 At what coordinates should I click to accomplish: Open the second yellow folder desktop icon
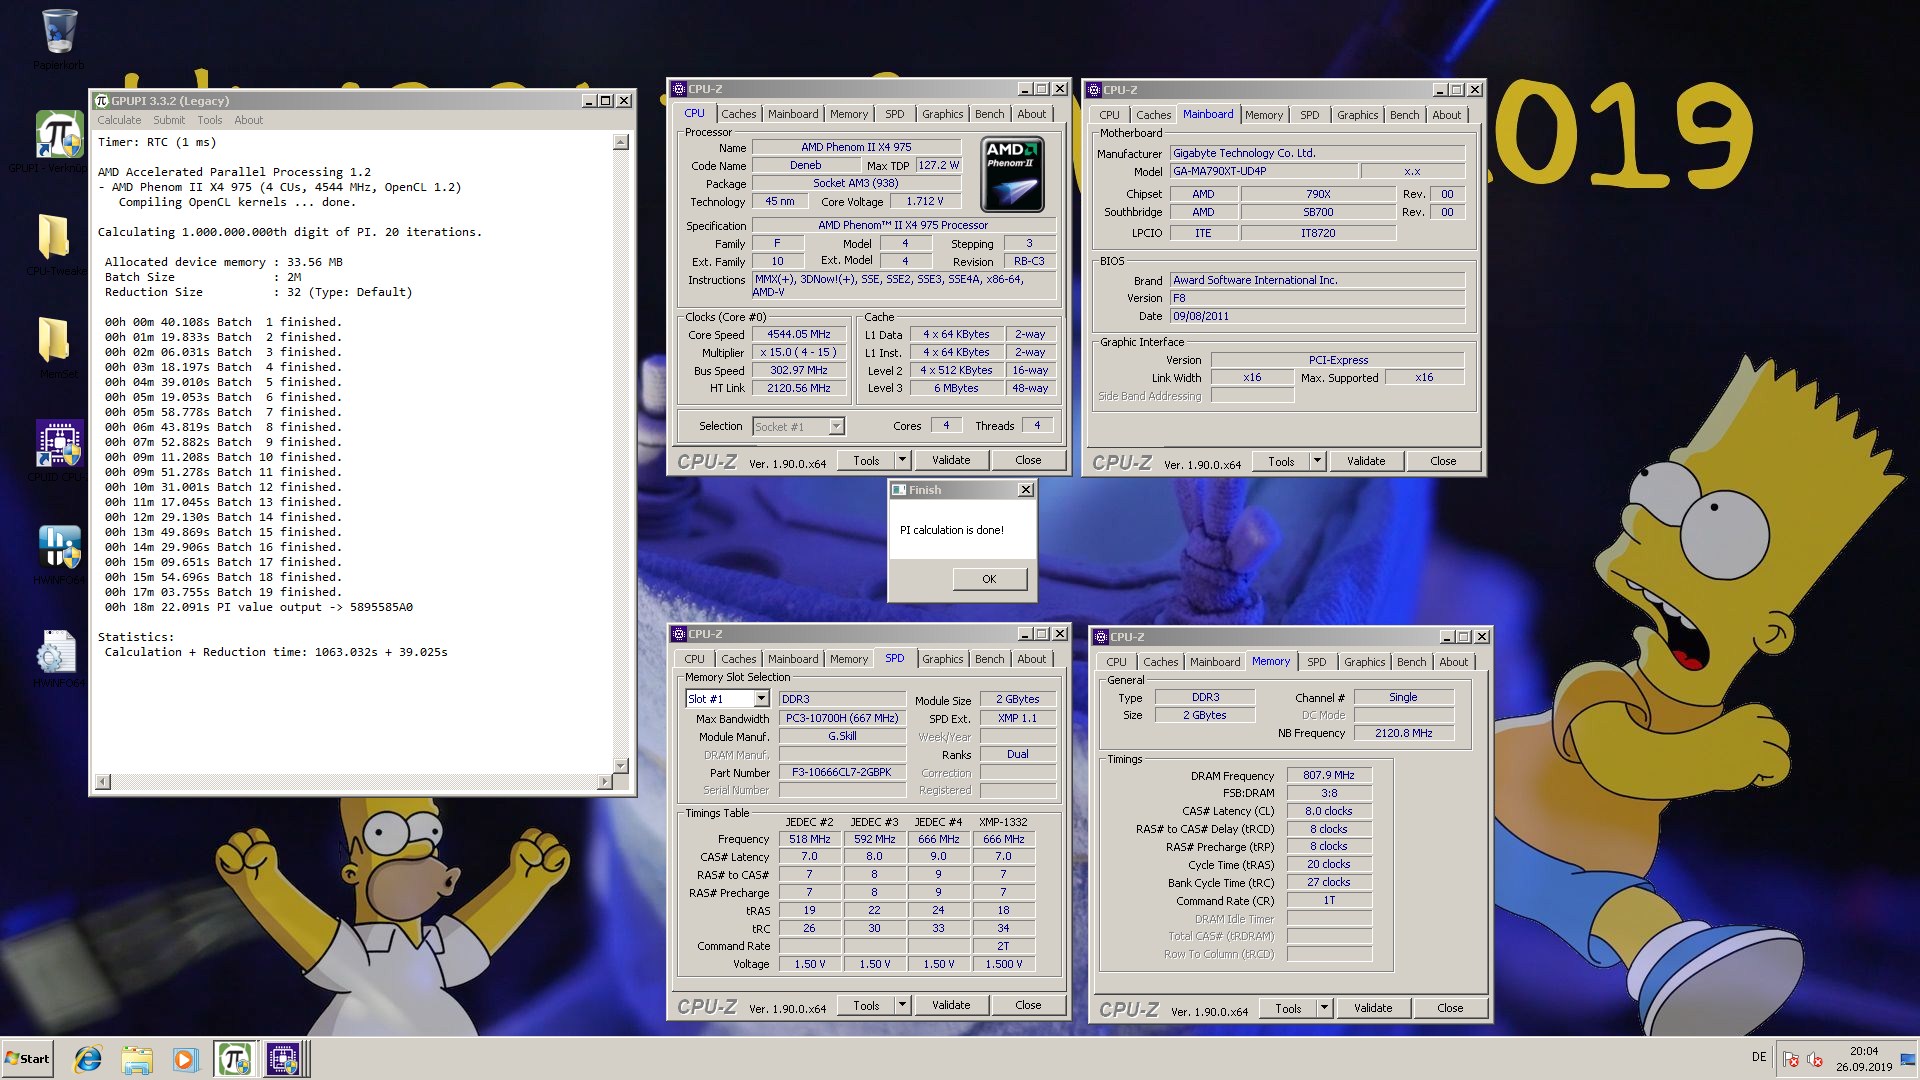point(53,340)
